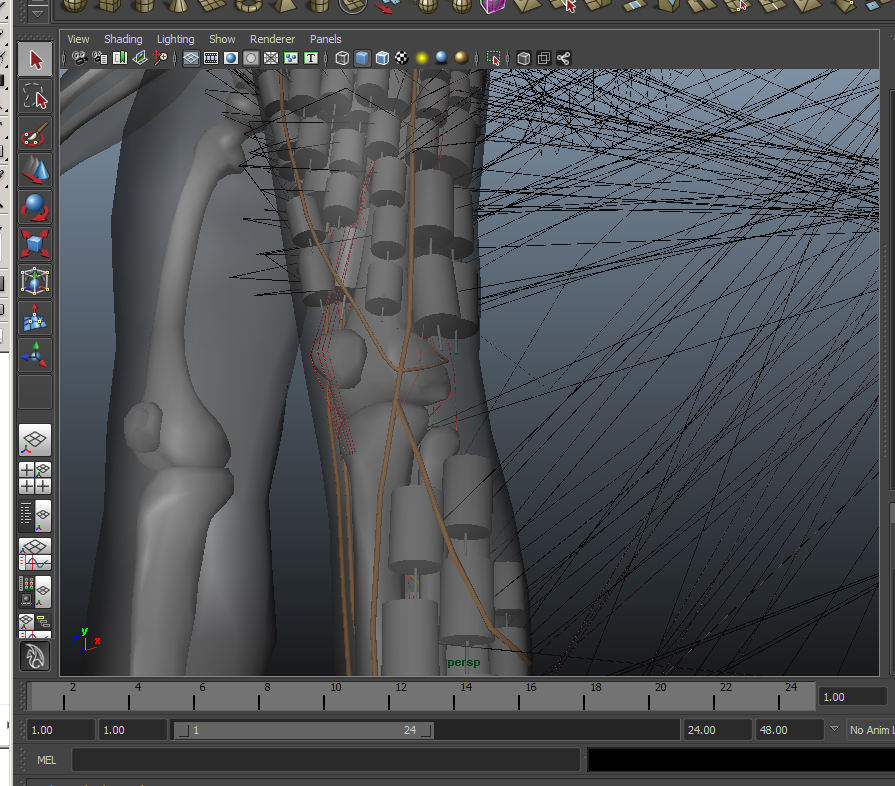895x786 pixels.
Task: Select the Universal Manipulator tool
Action: click(36, 281)
